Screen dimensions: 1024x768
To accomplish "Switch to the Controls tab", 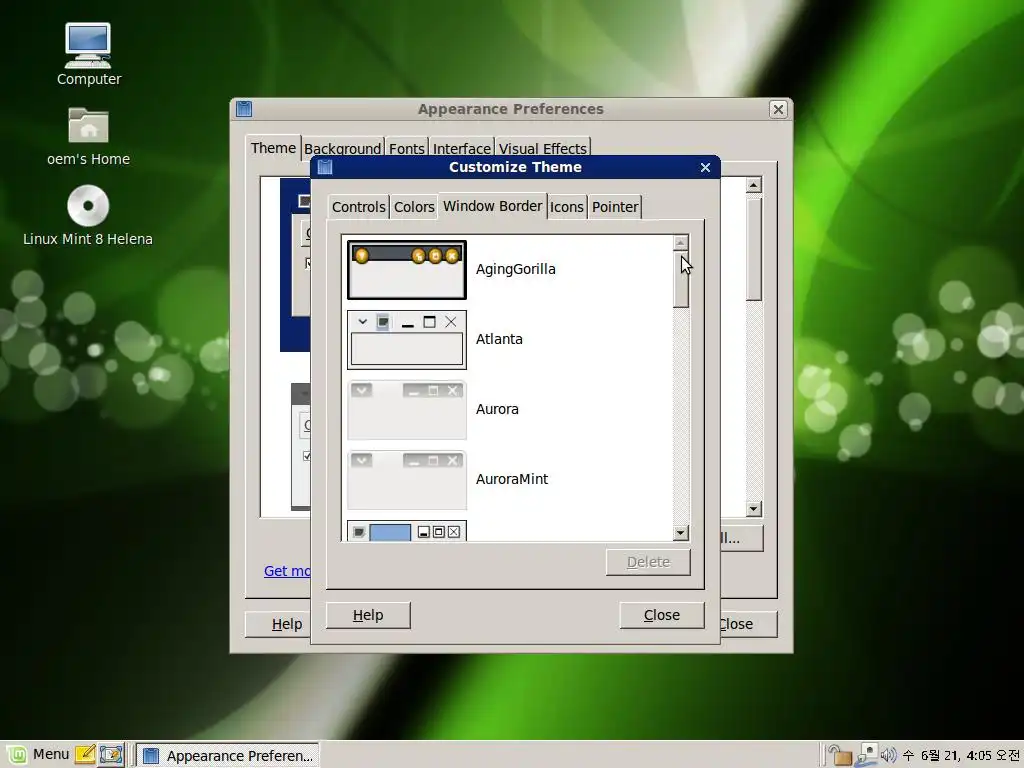I will coord(359,207).
